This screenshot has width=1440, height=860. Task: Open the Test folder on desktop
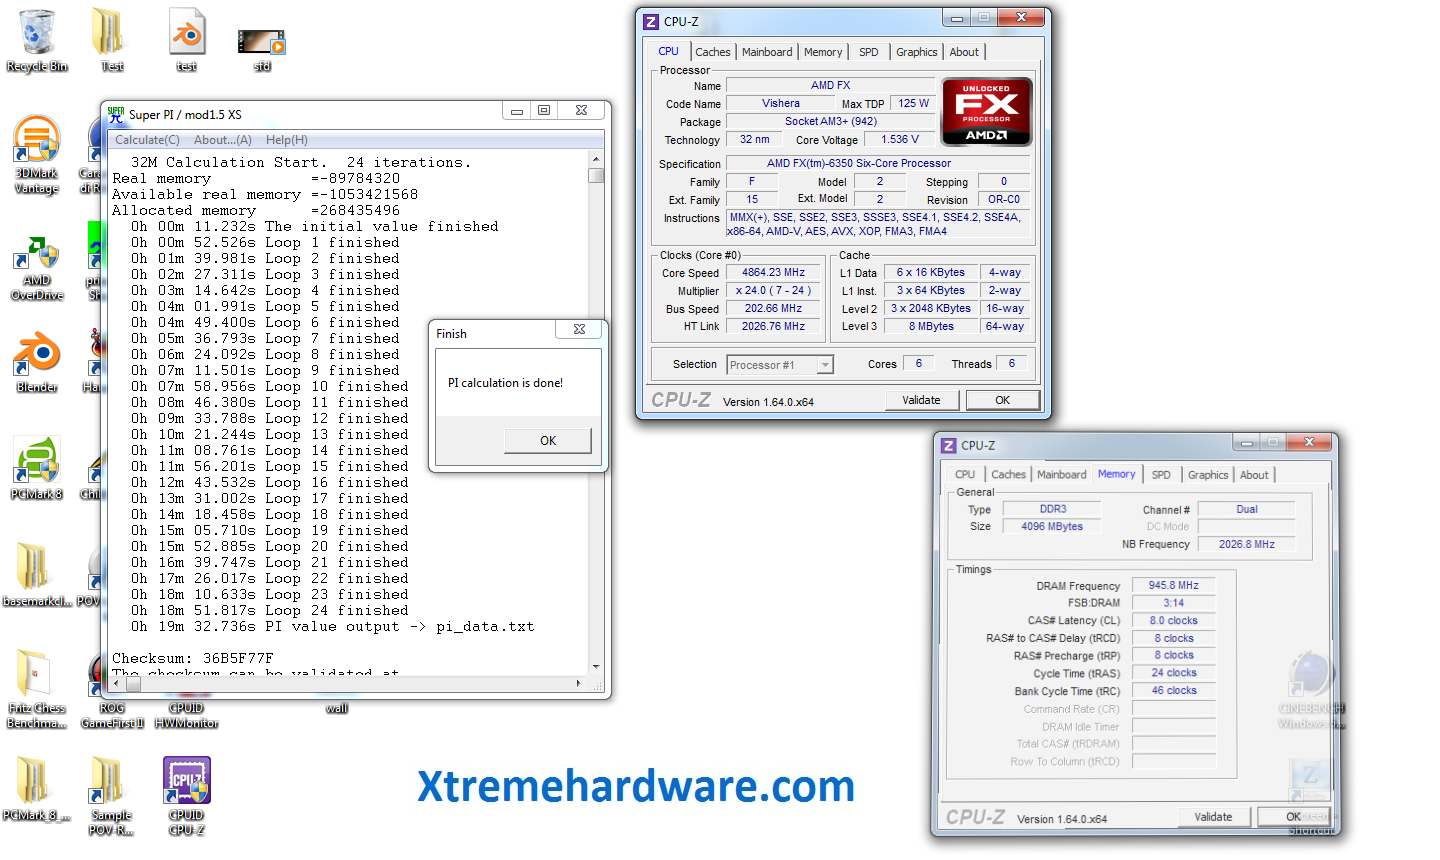(x=111, y=40)
